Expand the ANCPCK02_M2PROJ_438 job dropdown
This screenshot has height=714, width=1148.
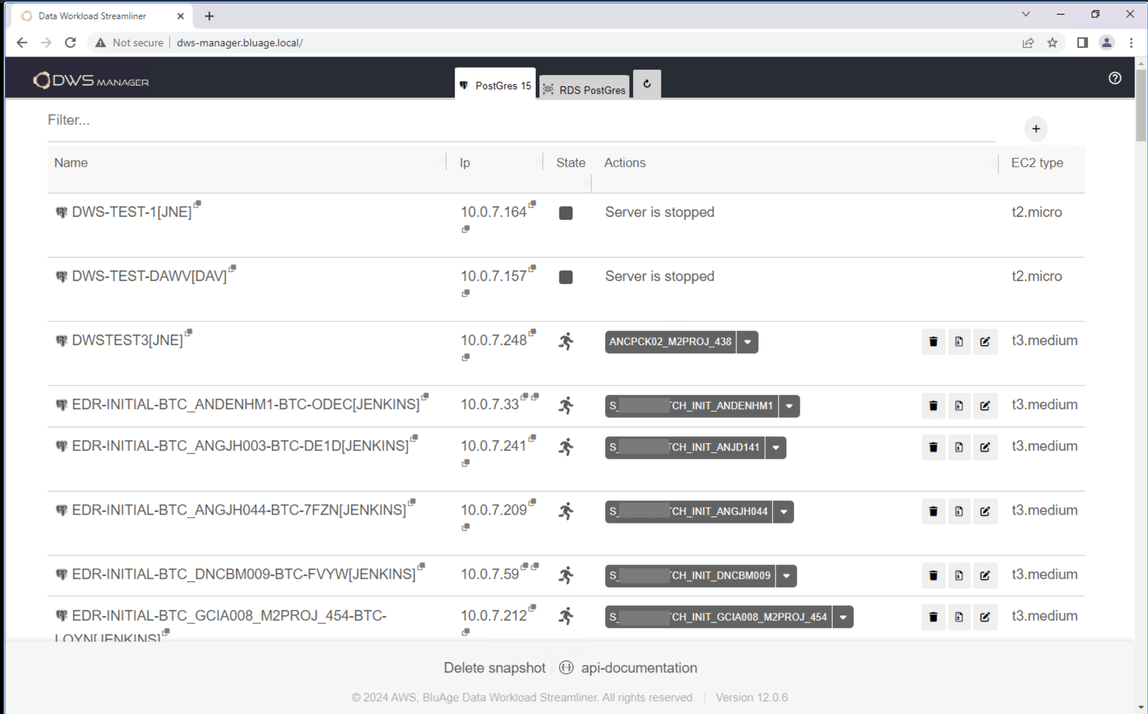(x=747, y=341)
